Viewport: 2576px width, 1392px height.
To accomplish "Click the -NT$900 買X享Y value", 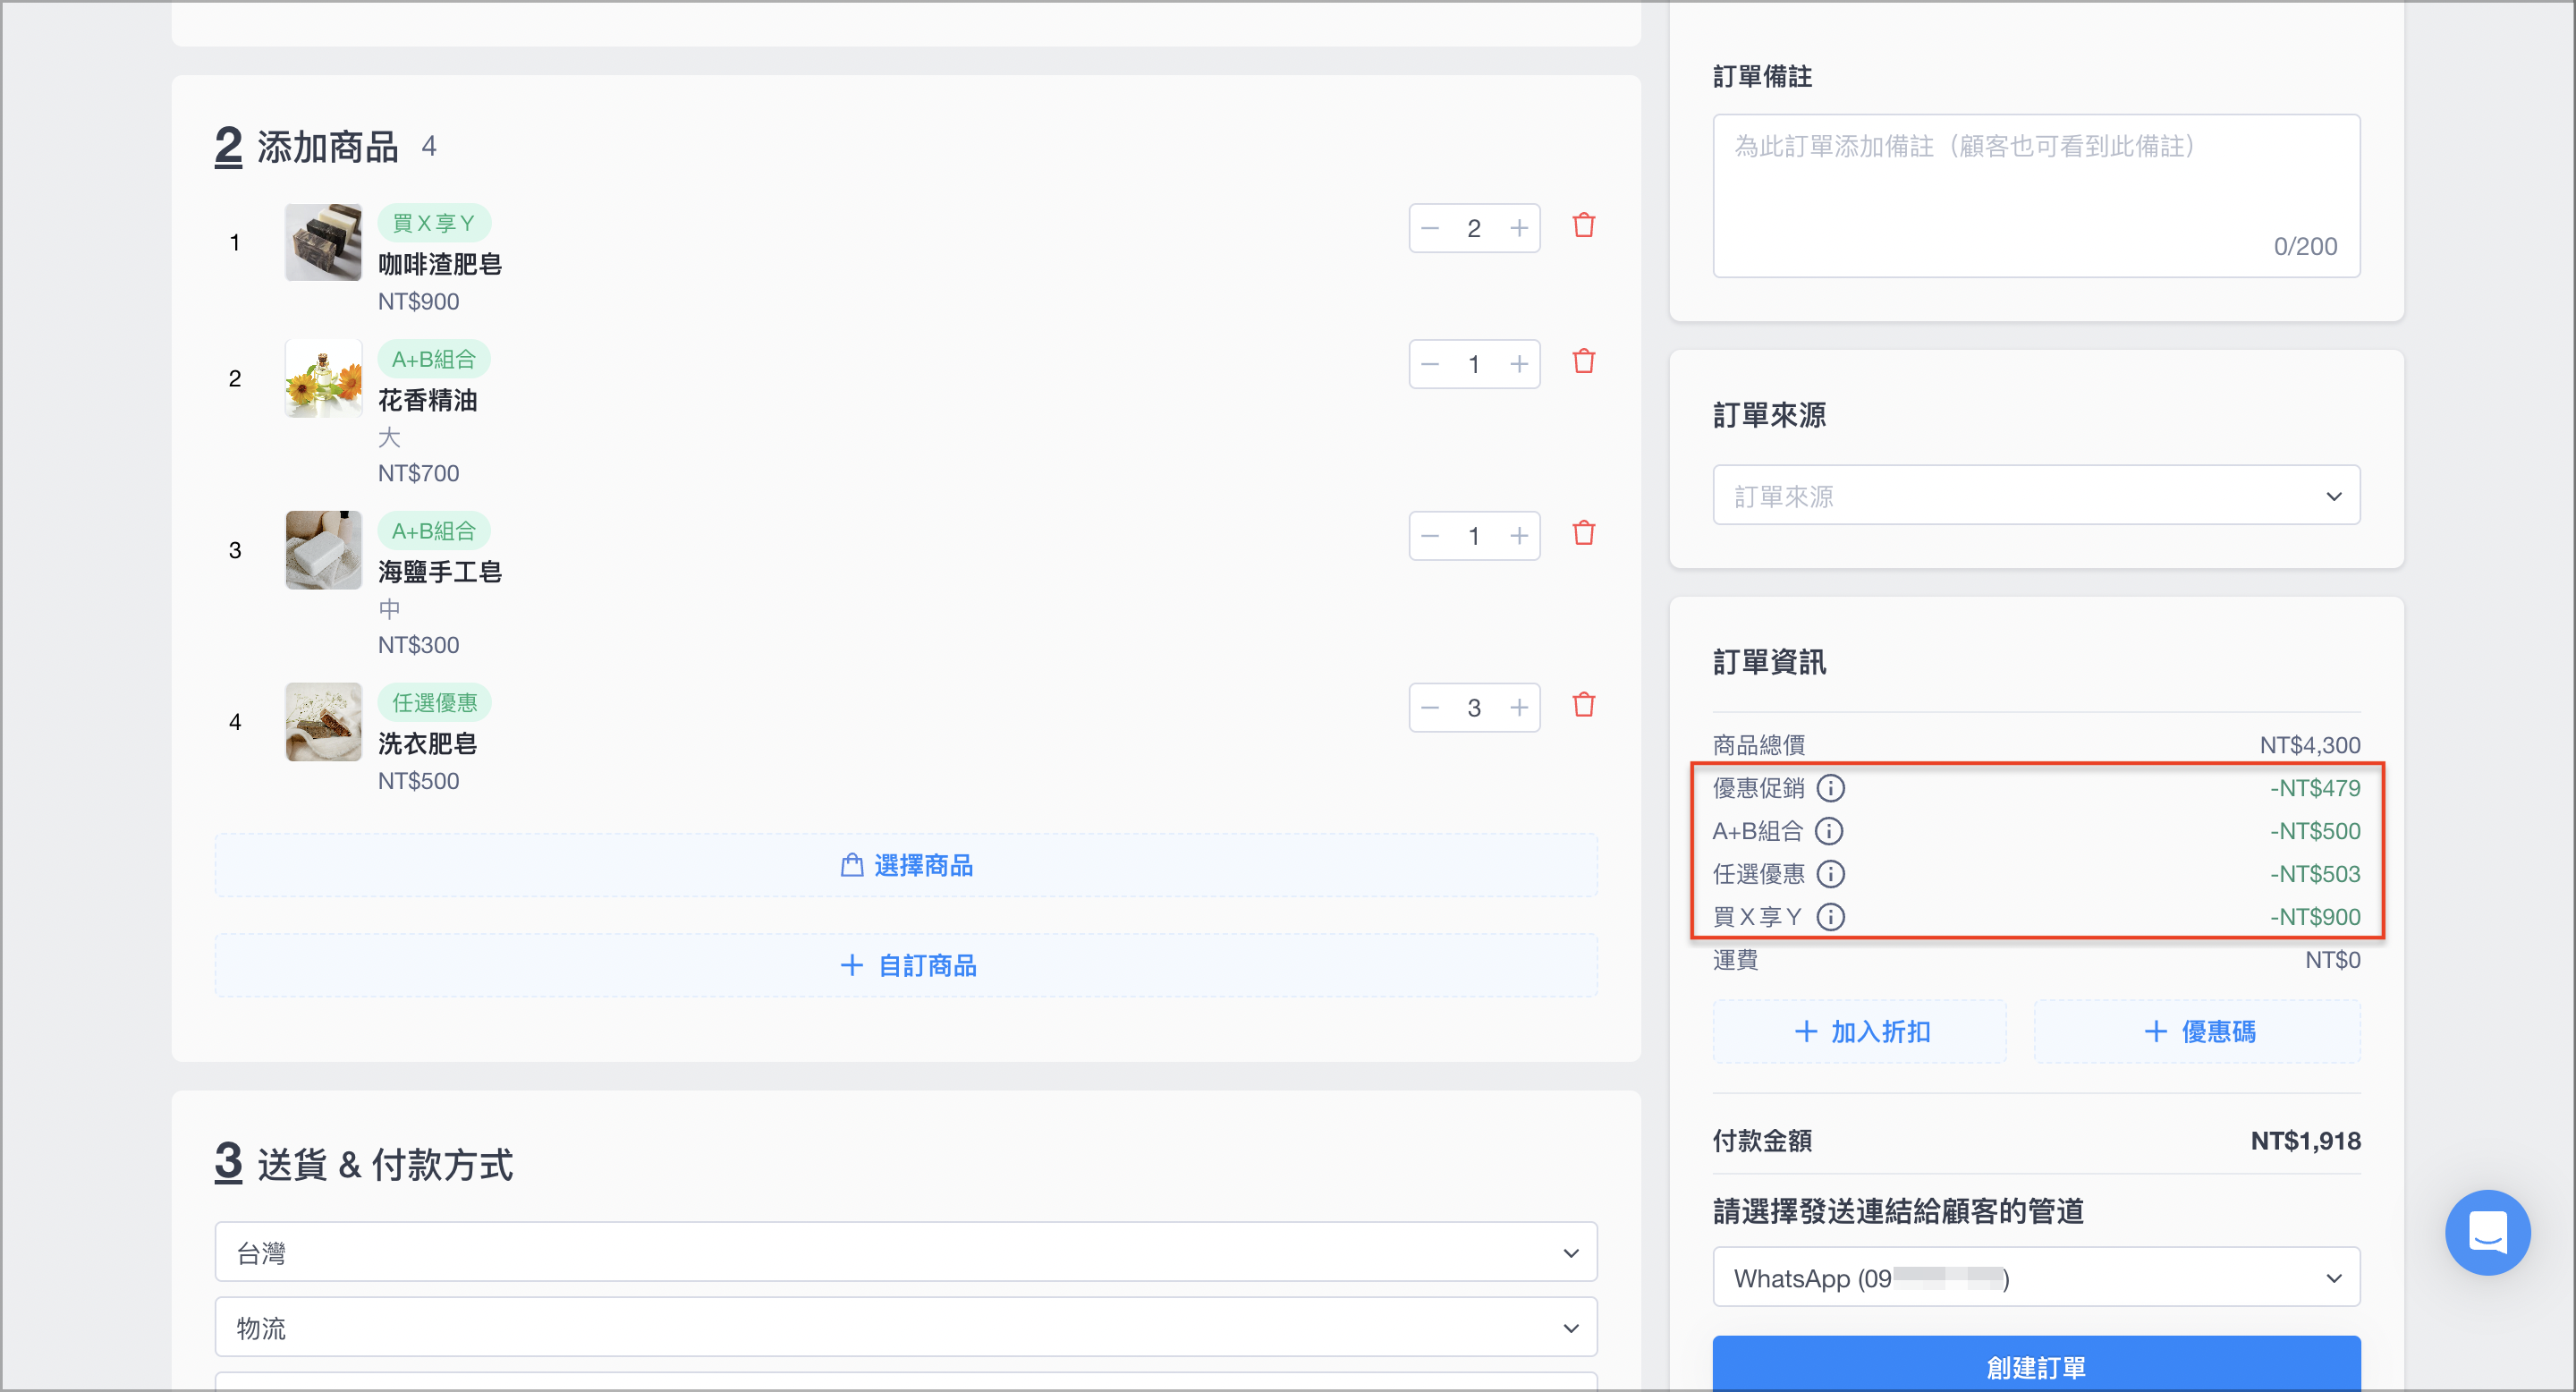I will pyautogui.click(x=2314, y=918).
